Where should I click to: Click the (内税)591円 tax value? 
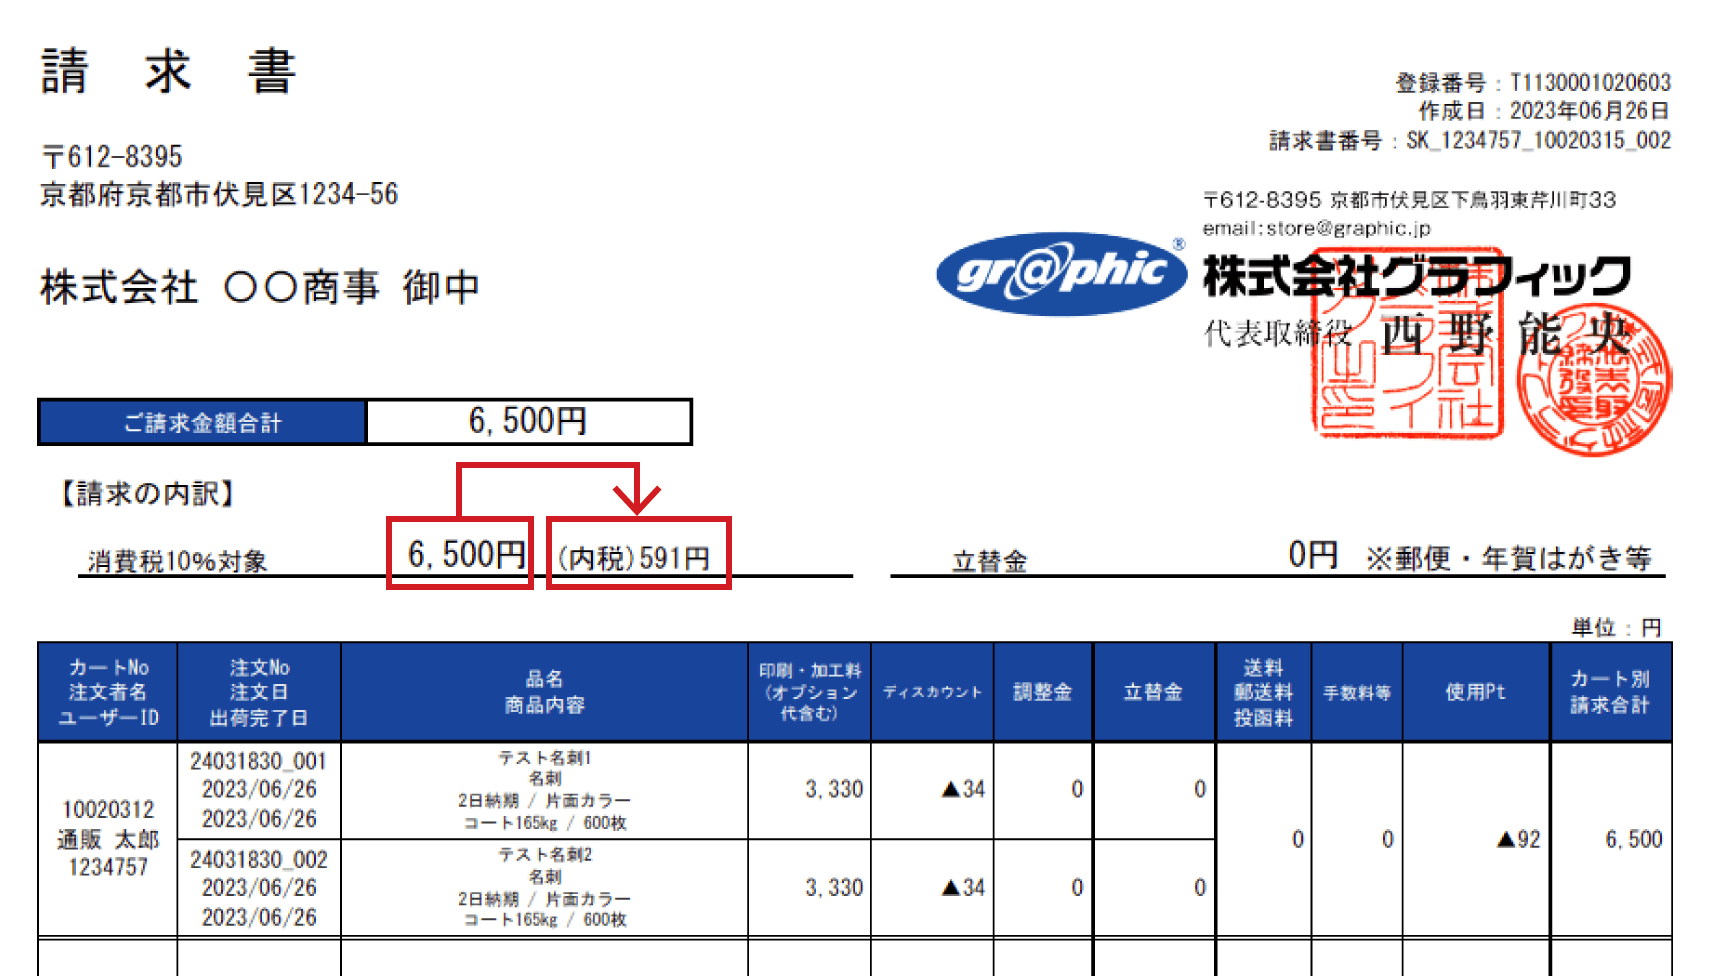coord(634,557)
